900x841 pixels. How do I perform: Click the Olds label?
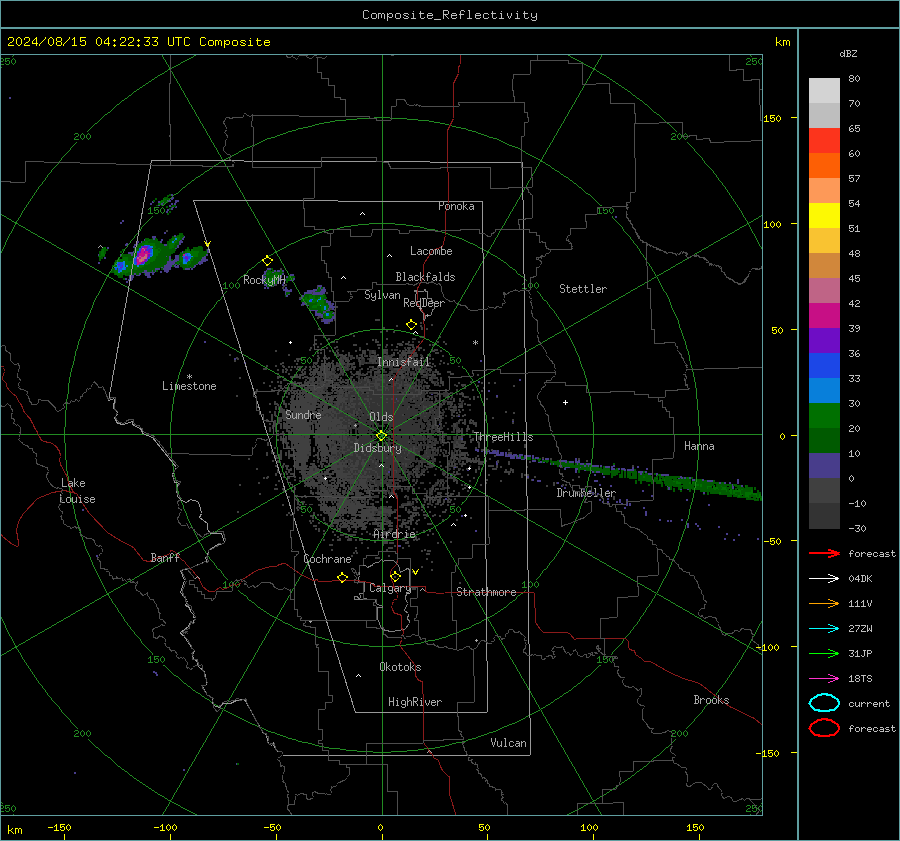click(x=381, y=417)
